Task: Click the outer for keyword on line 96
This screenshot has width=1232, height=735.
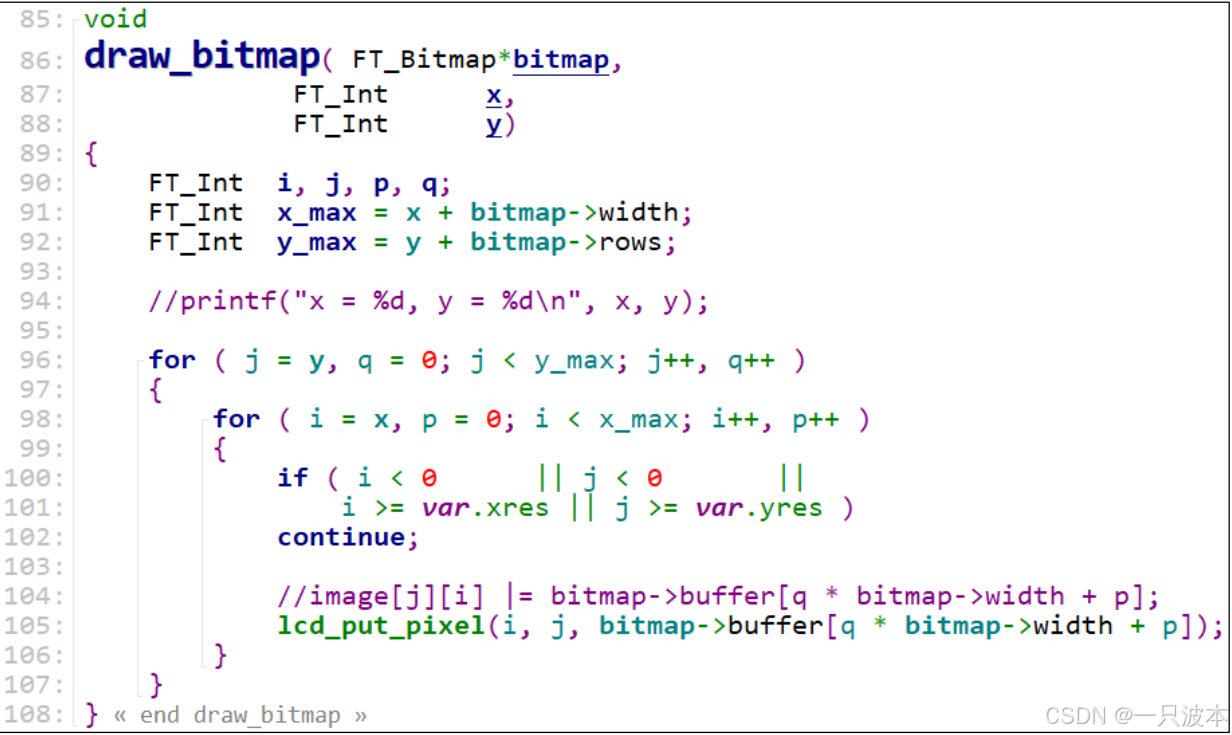Action: click(172, 360)
